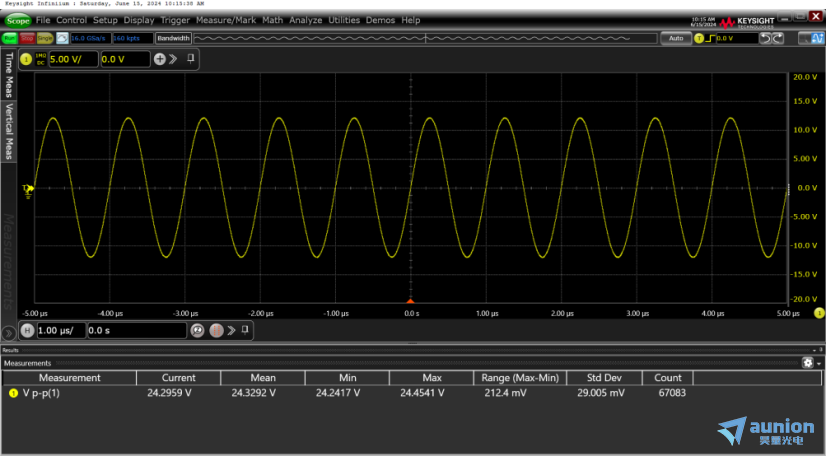Click the 1MΩ DC coupling indicator
The height and width of the screenshot is (456, 826).
[x=41, y=60]
